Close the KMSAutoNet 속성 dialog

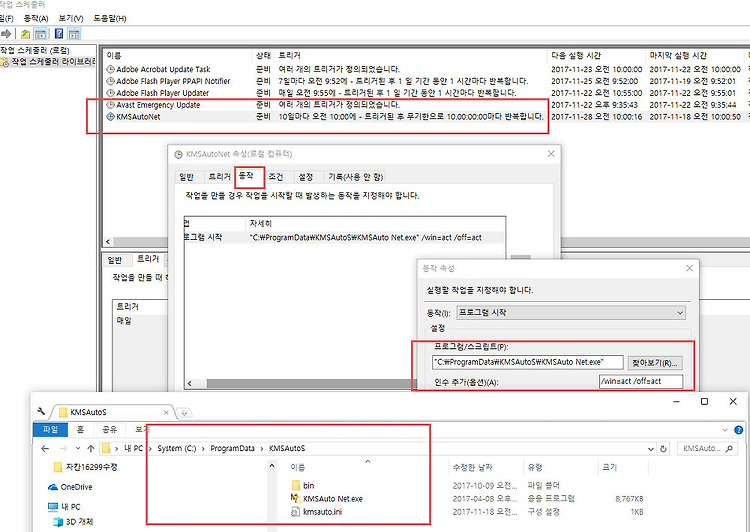click(x=551, y=154)
